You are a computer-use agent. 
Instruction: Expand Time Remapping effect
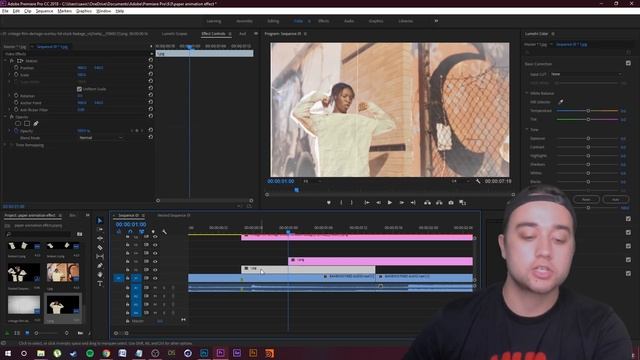(5, 145)
